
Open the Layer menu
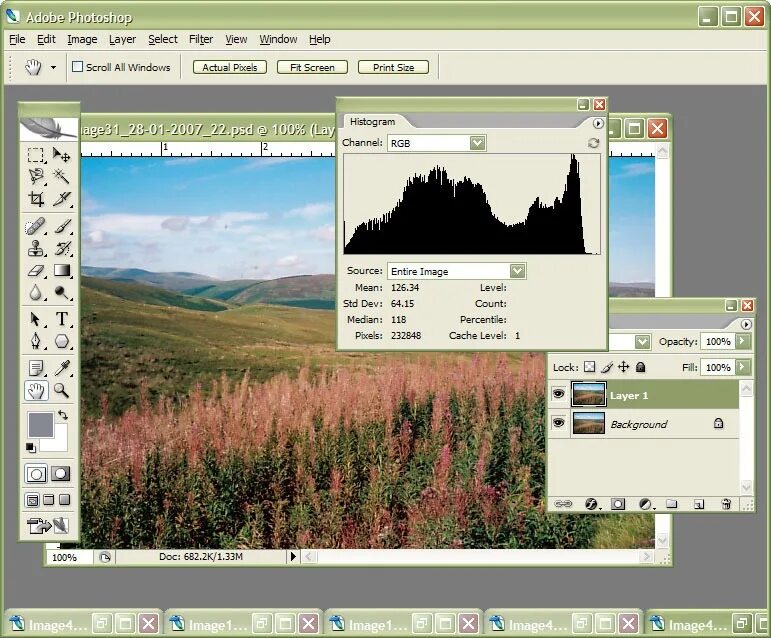[x=122, y=39]
